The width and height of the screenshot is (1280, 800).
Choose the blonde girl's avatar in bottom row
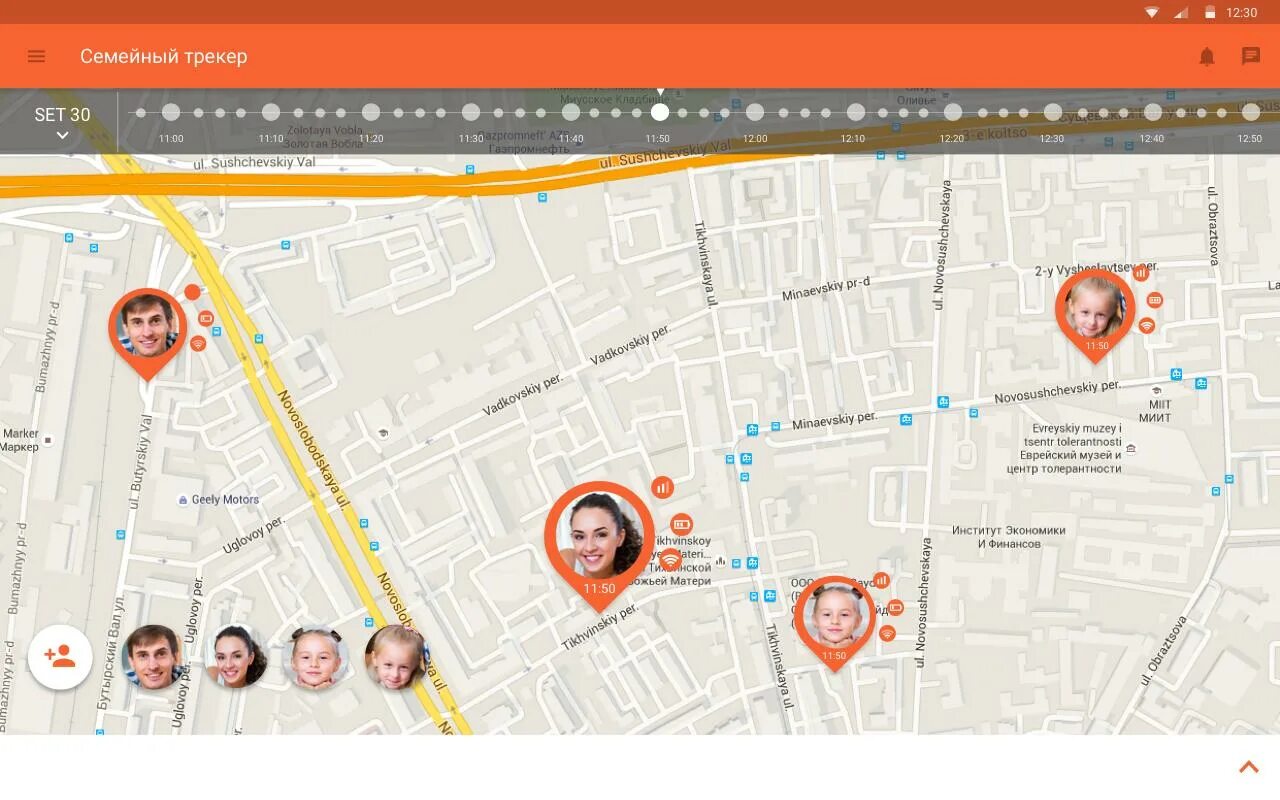395,657
